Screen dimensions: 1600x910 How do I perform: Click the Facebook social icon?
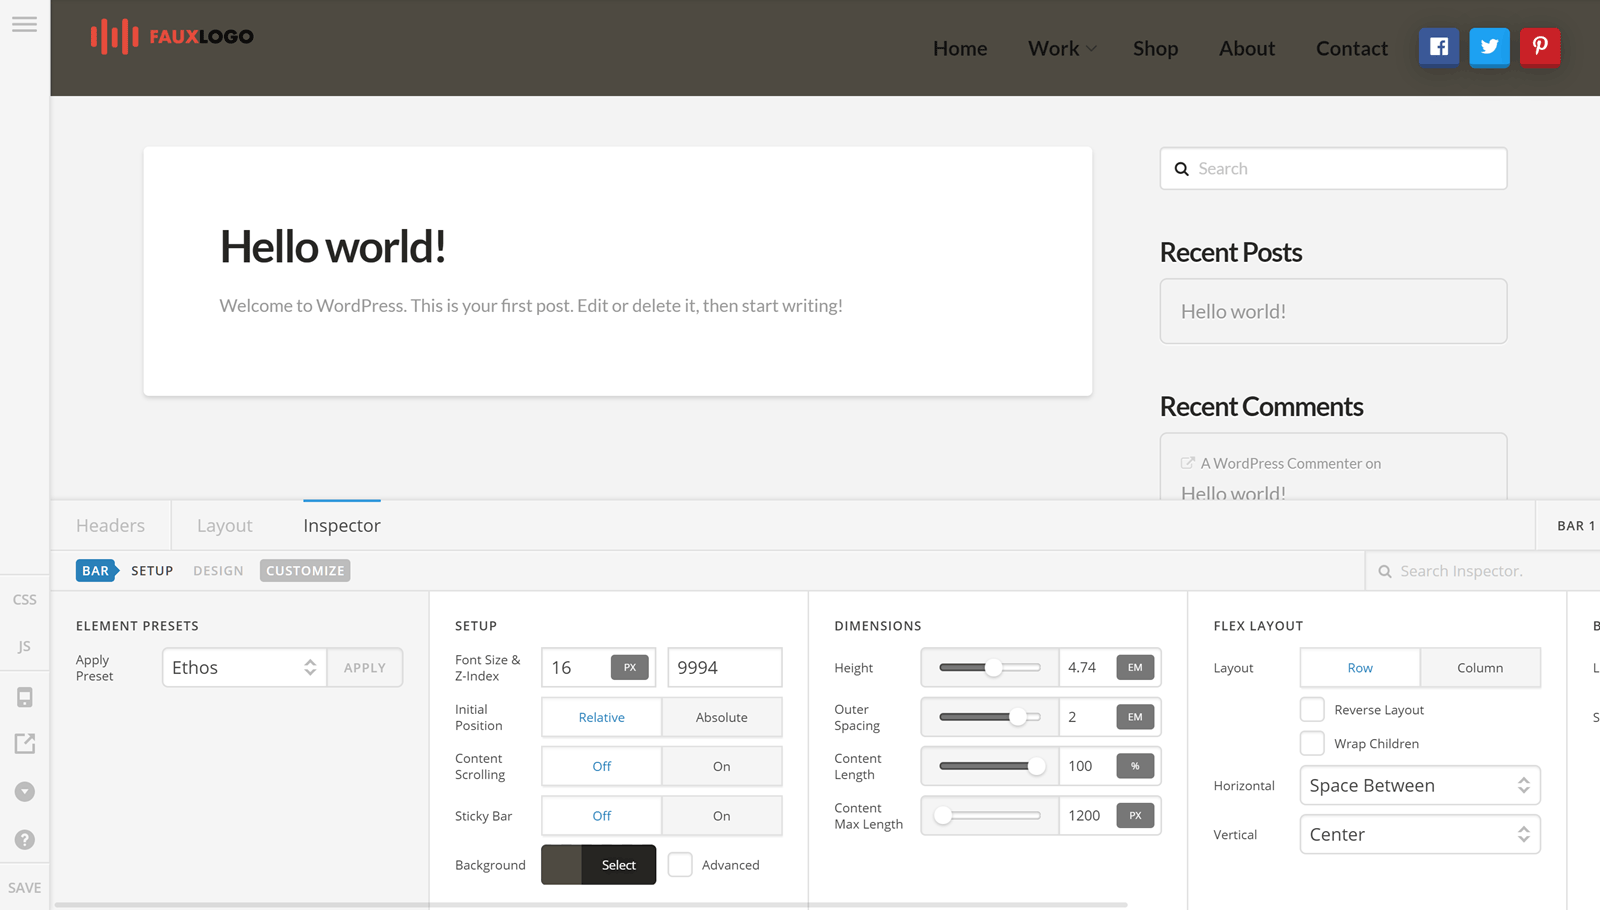[1438, 47]
